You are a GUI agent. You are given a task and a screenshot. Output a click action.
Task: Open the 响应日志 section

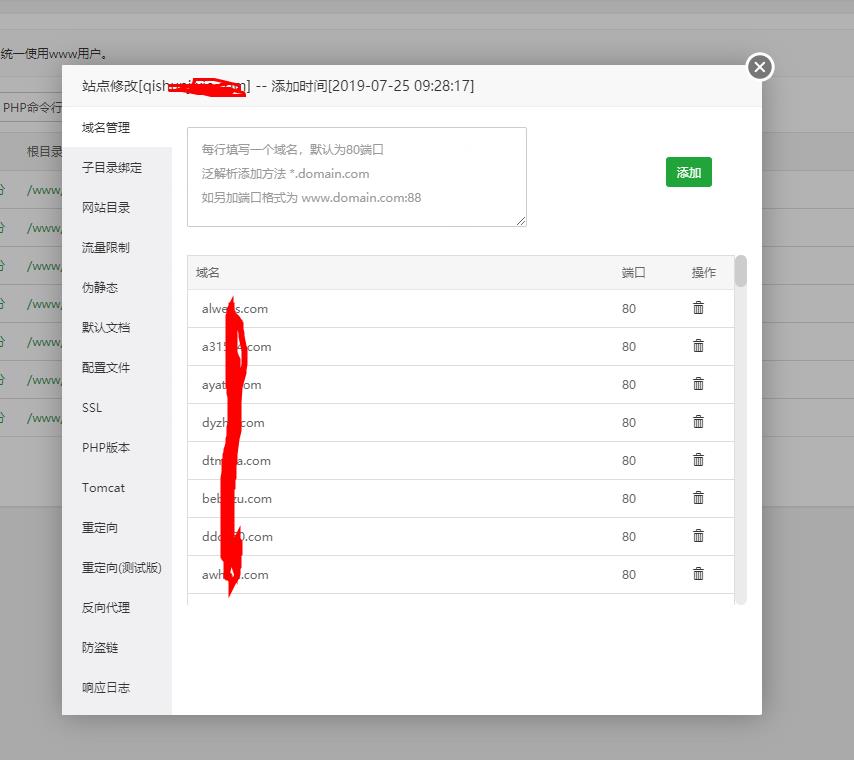click(x=104, y=687)
